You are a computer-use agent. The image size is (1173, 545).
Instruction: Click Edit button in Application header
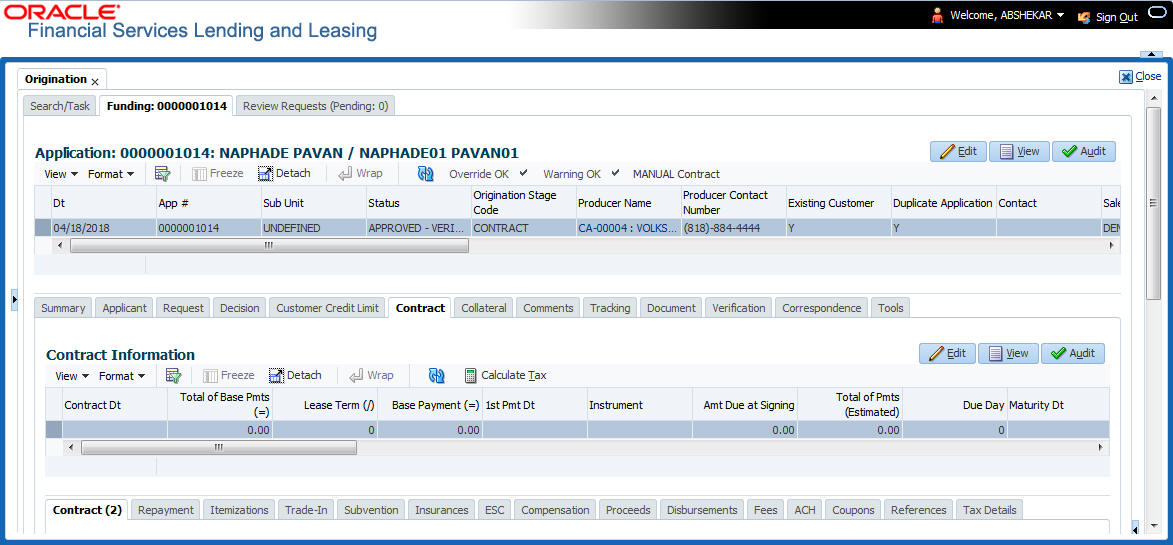958,151
